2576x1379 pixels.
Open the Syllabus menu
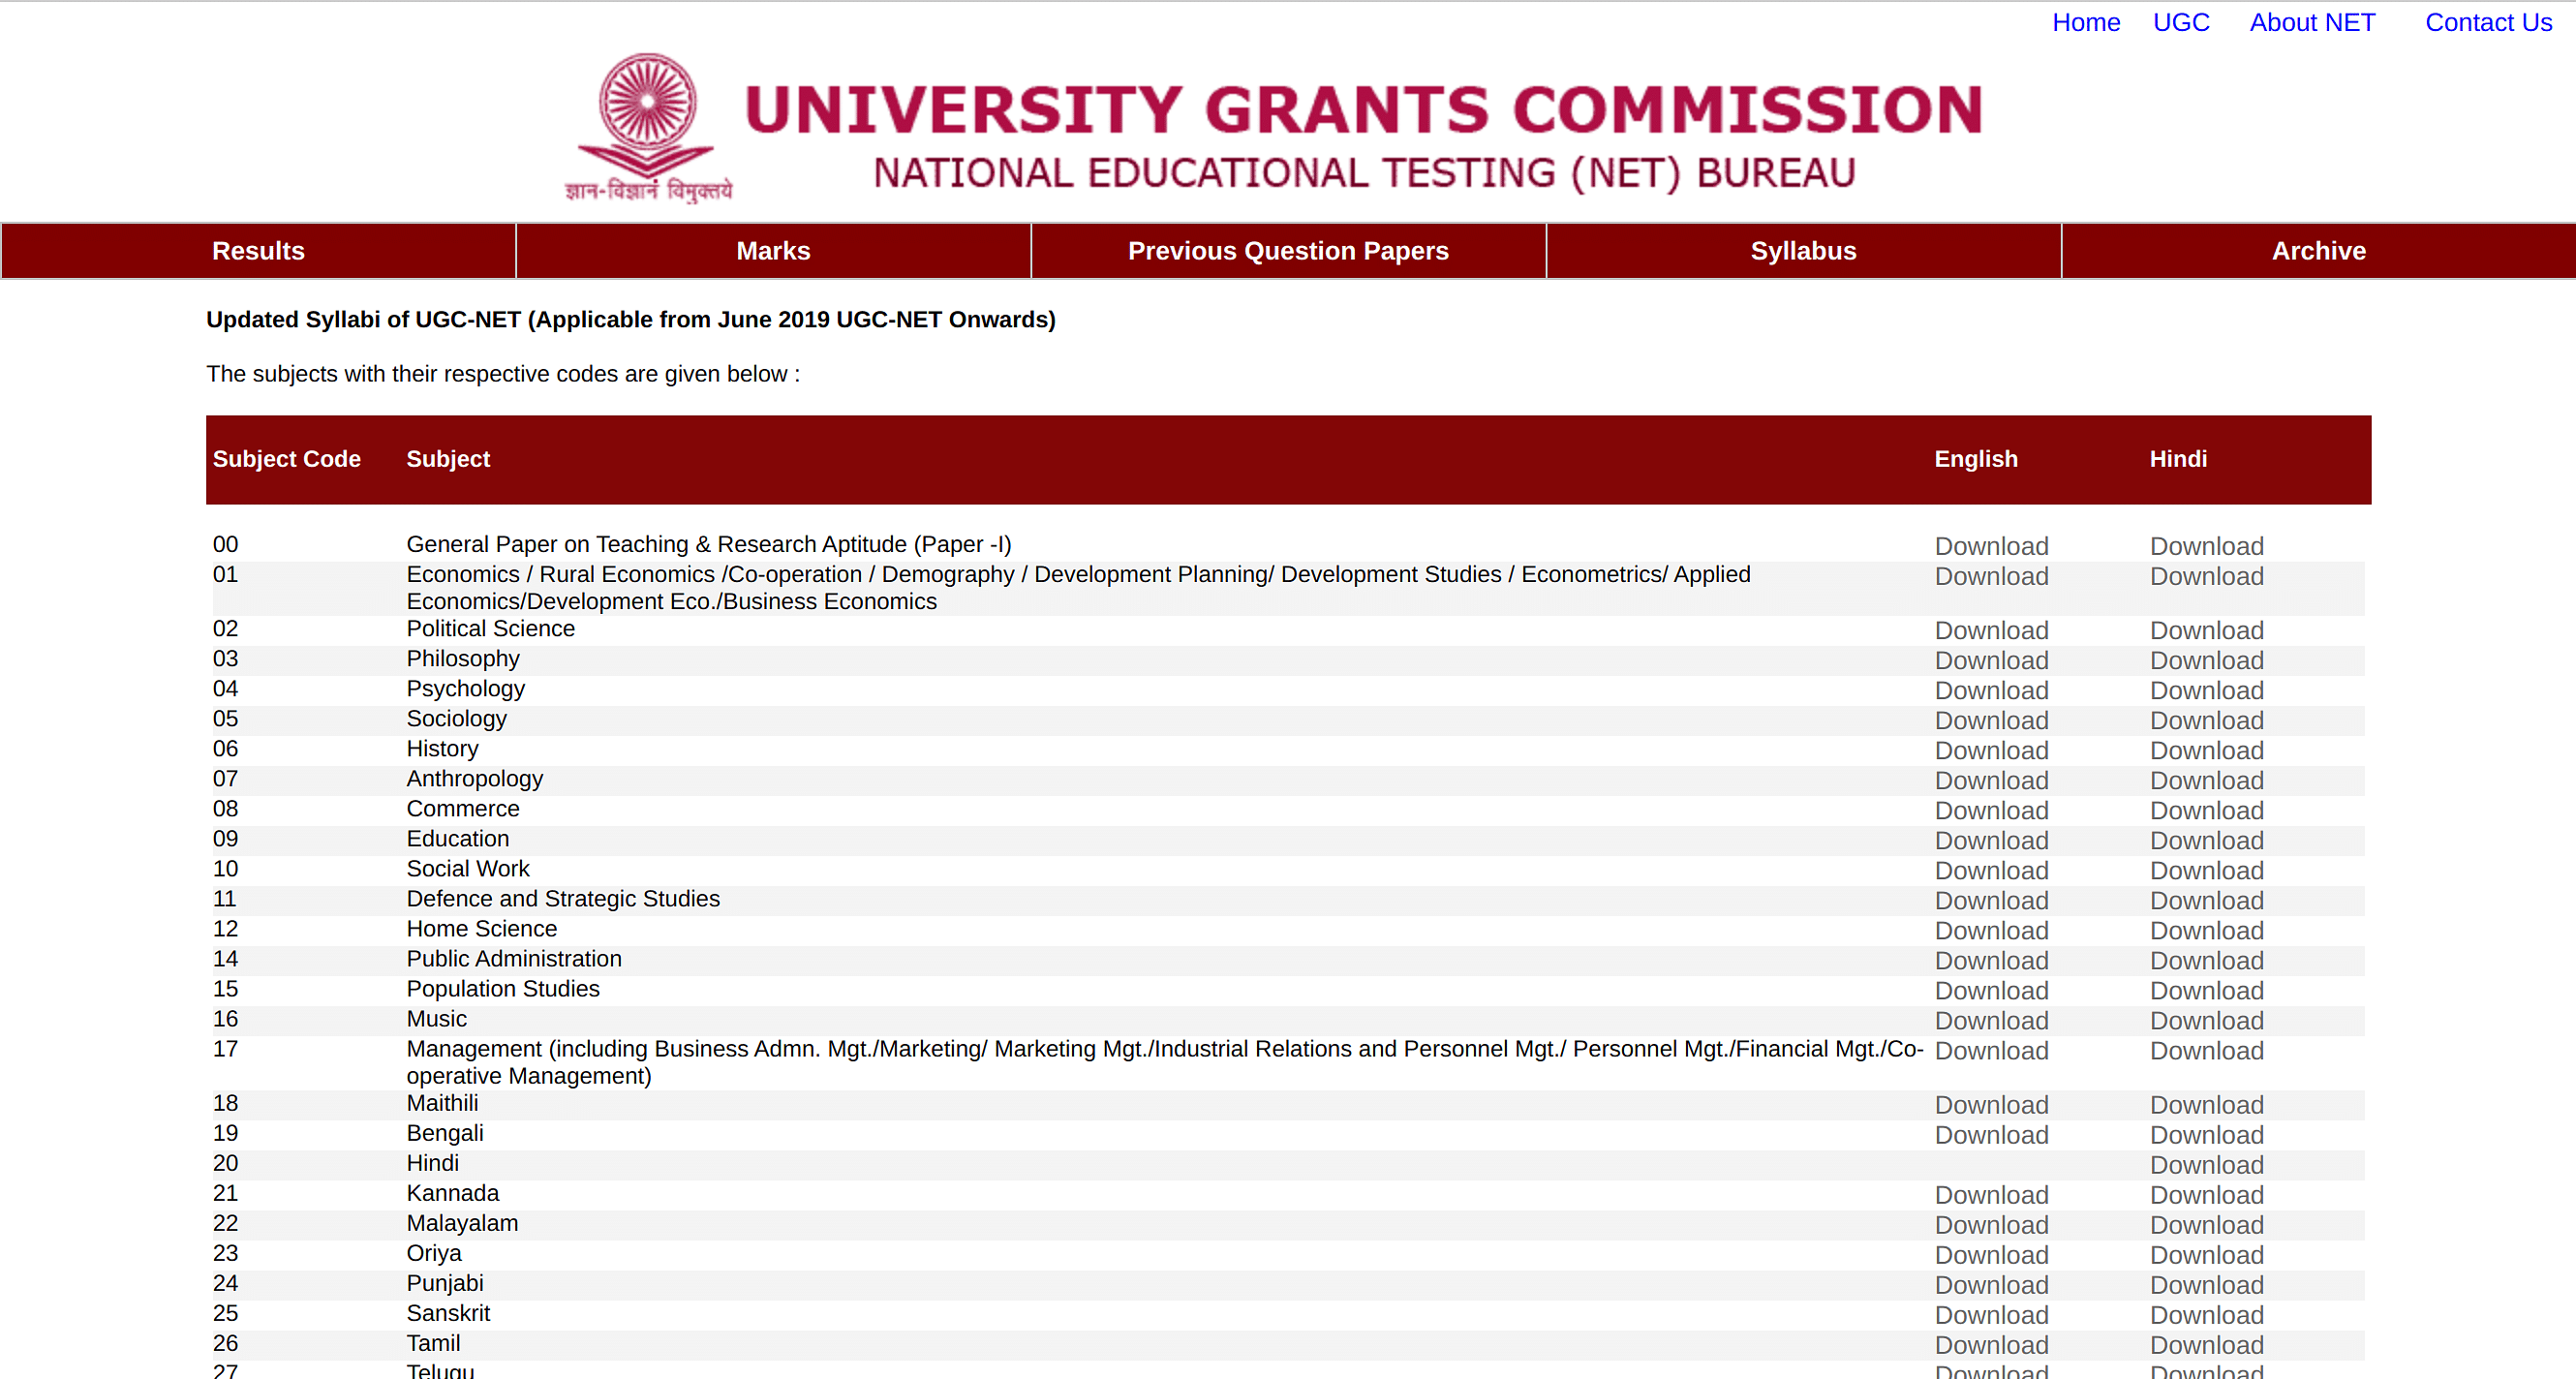(x=1803, y=251)
